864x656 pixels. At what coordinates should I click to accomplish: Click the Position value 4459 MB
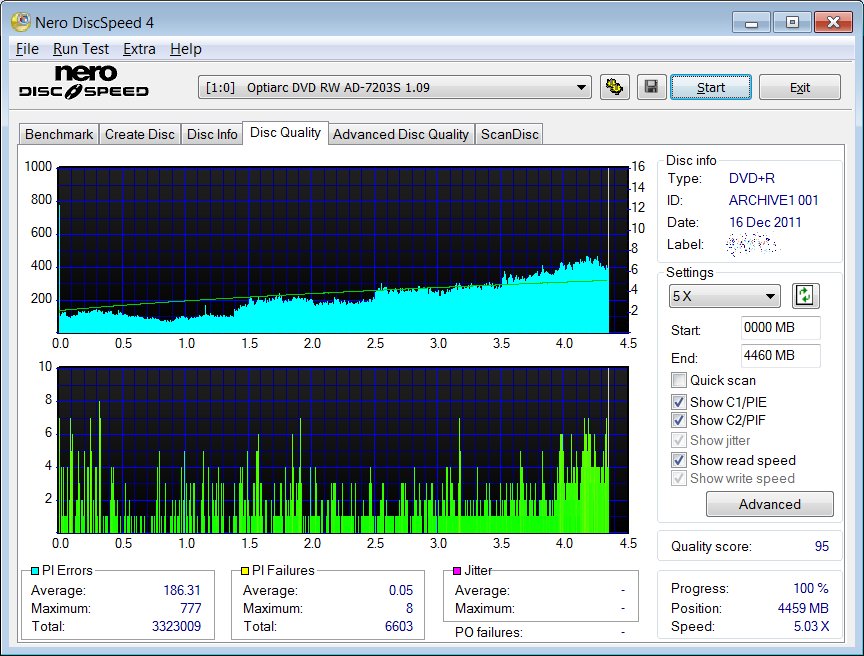pyautogui.click(x=803, y=608)
